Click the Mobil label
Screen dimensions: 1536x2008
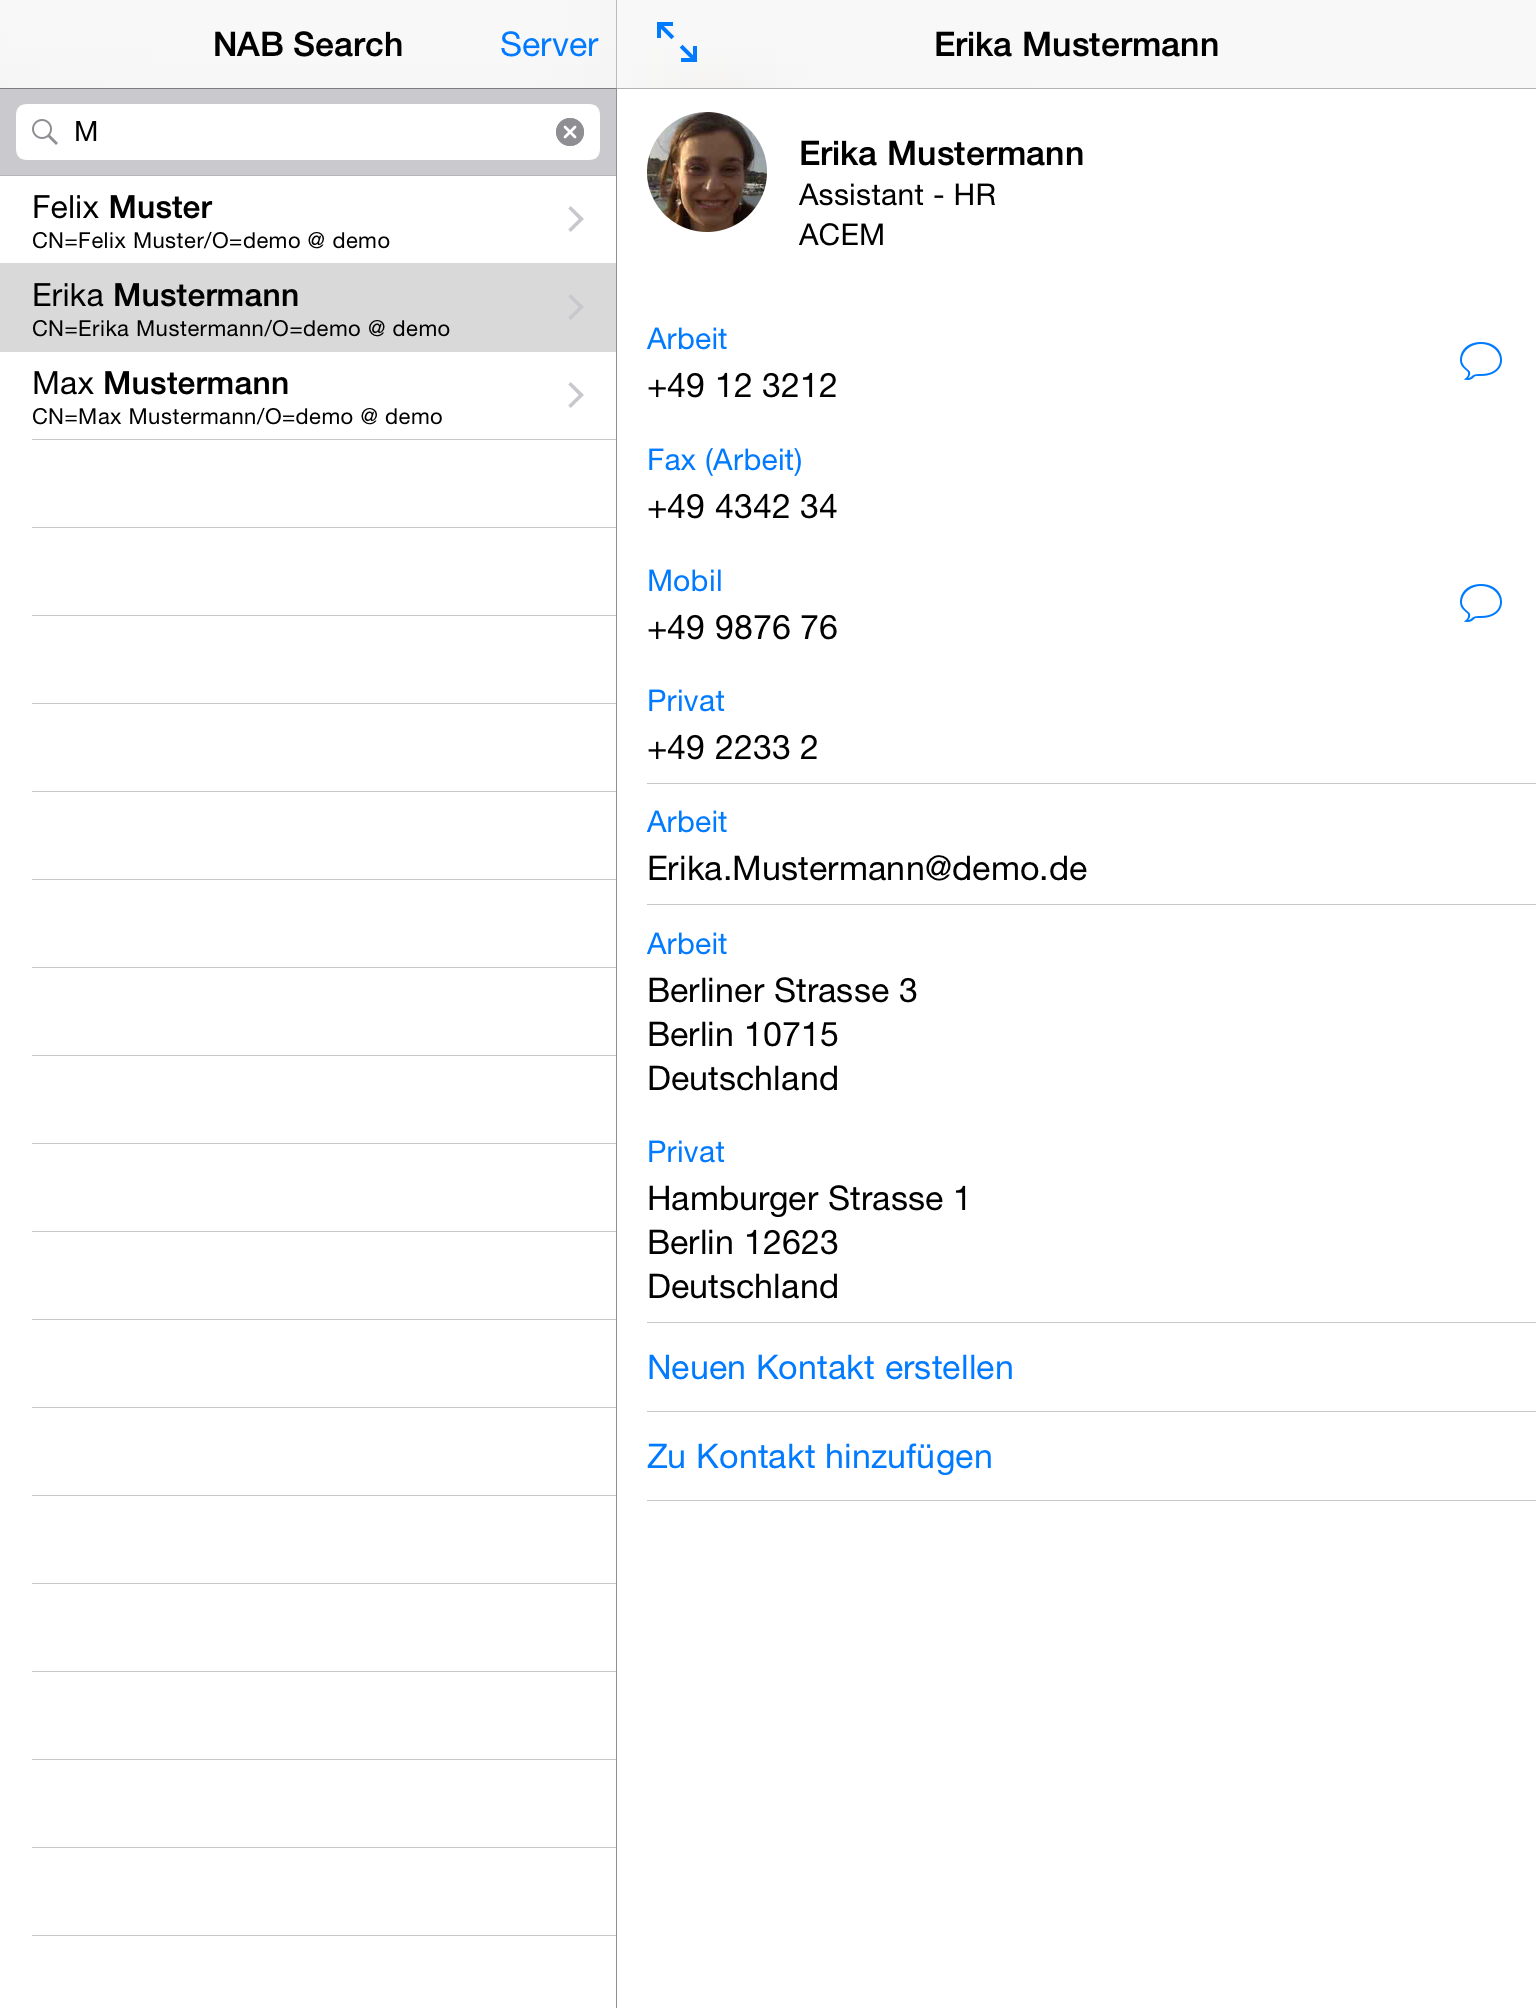[x=685, y=581]
